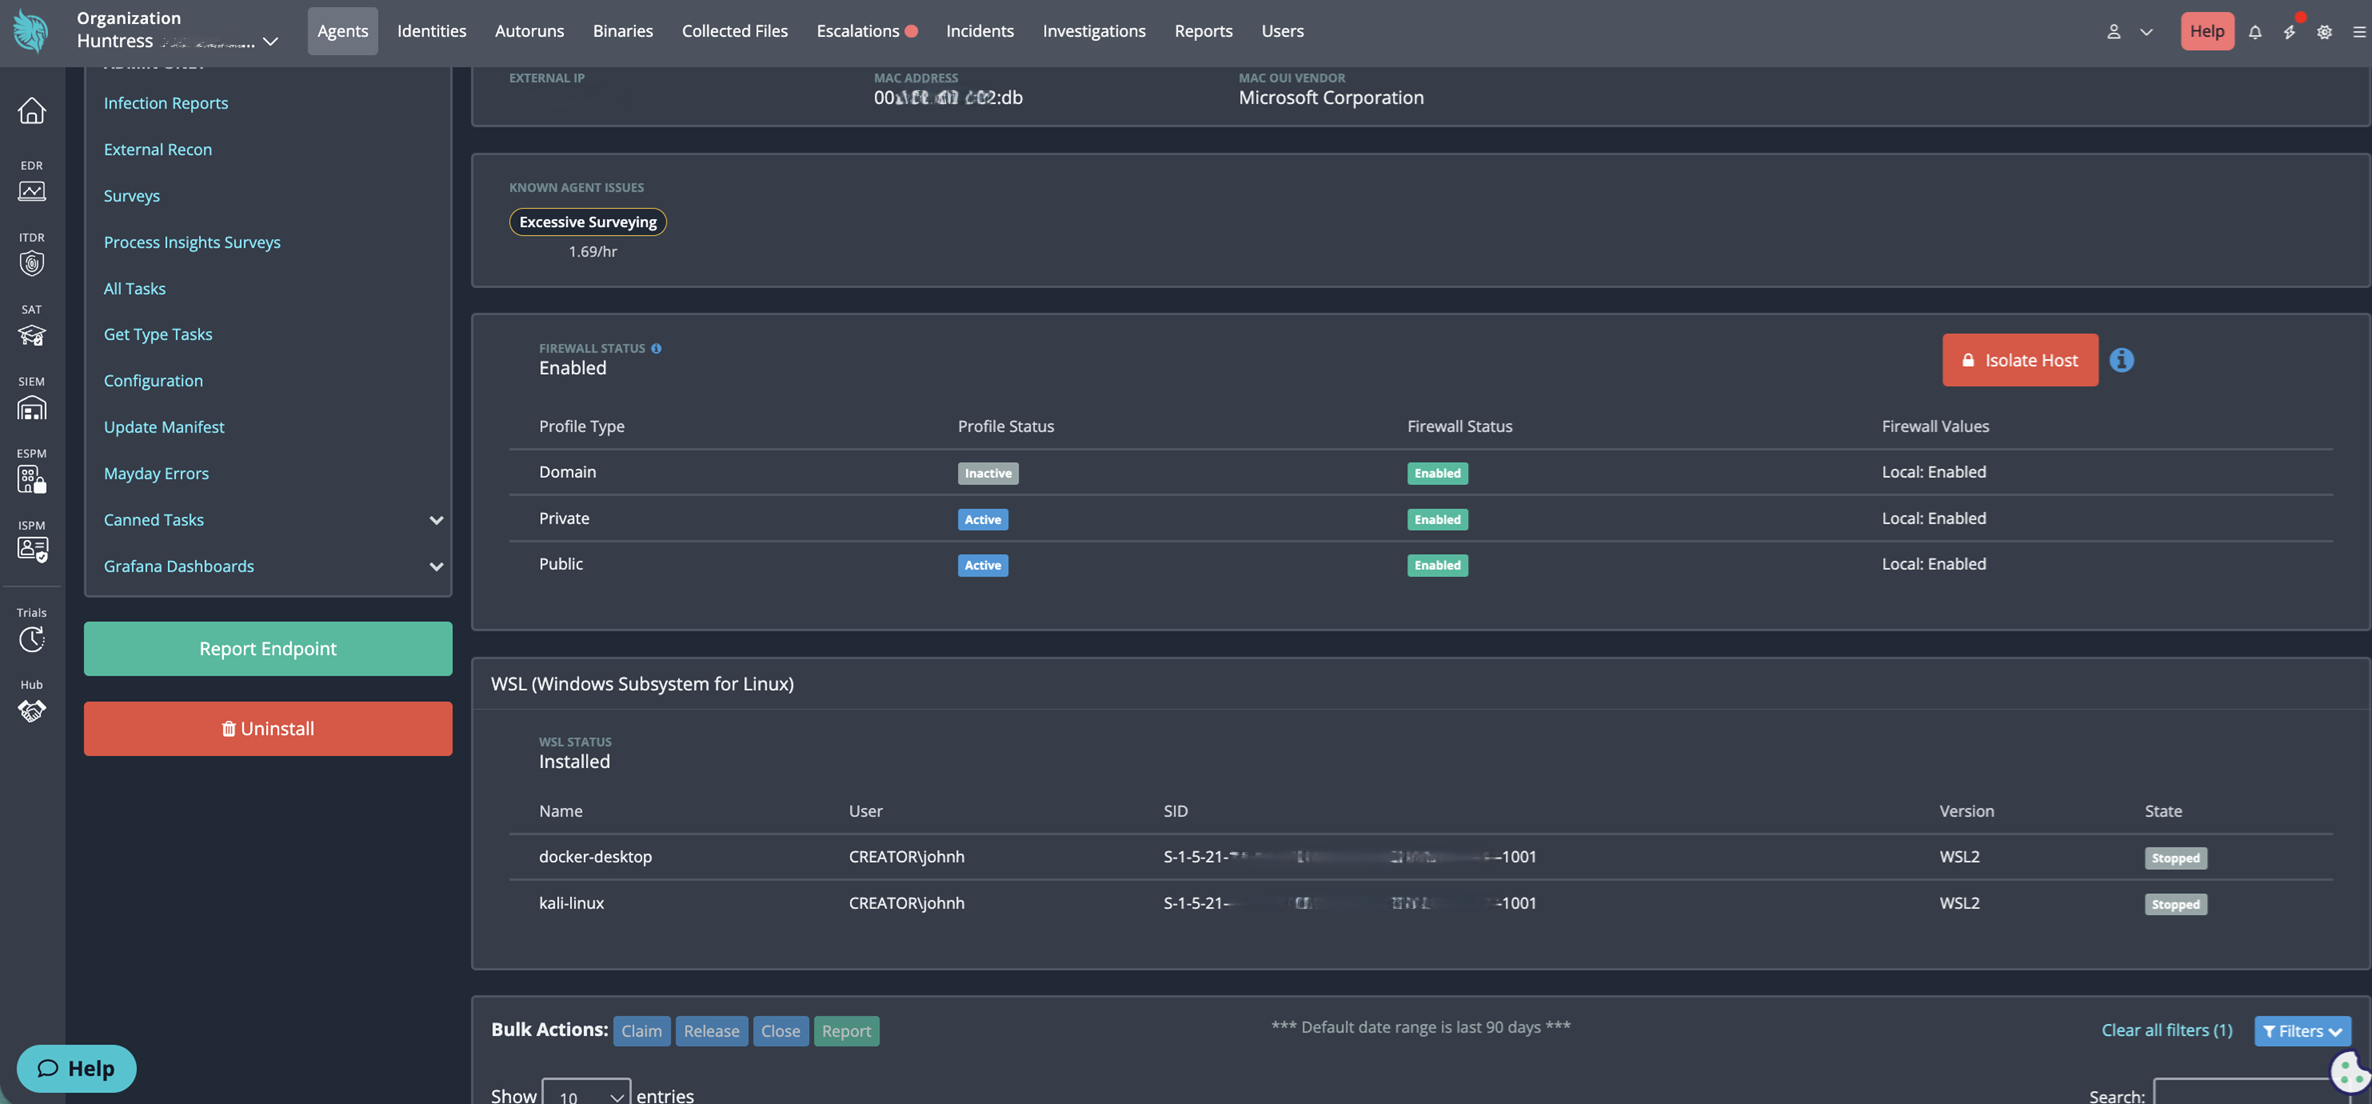Open the Help chat button
The height and width of the screenshot is (1104, 2372).
[76, 1069]
